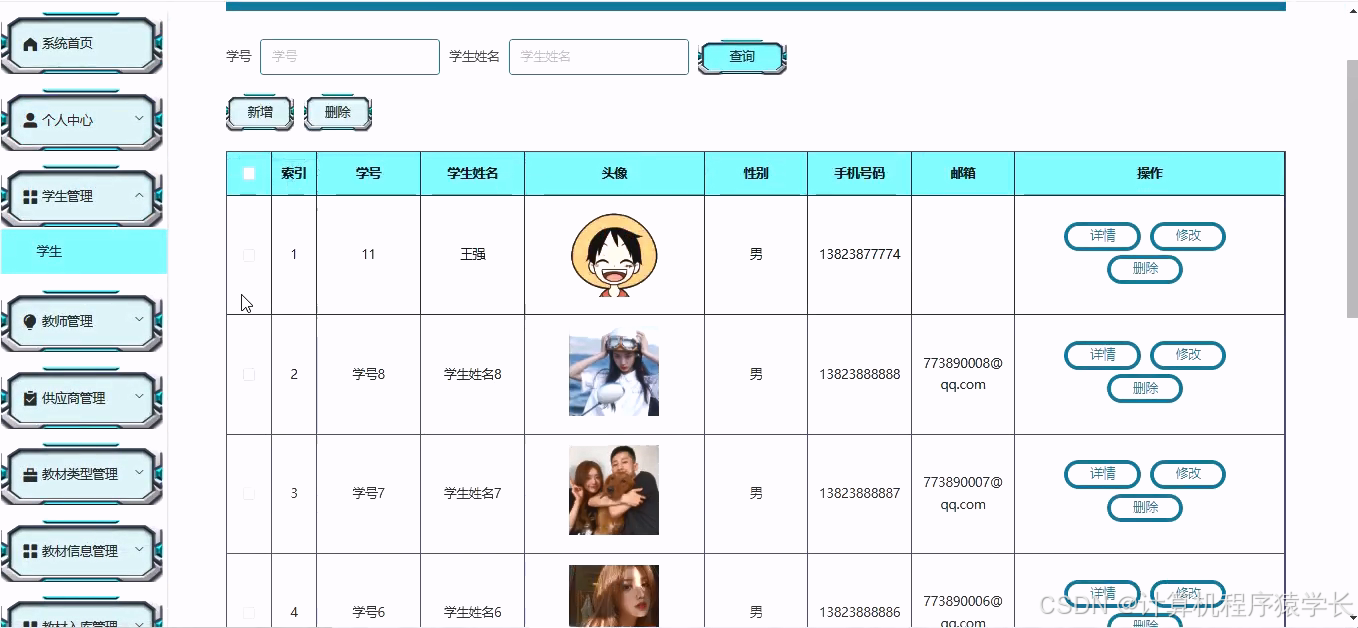
Task: Click 删除 in row 学生姓名8
Action: point(1145,388)
